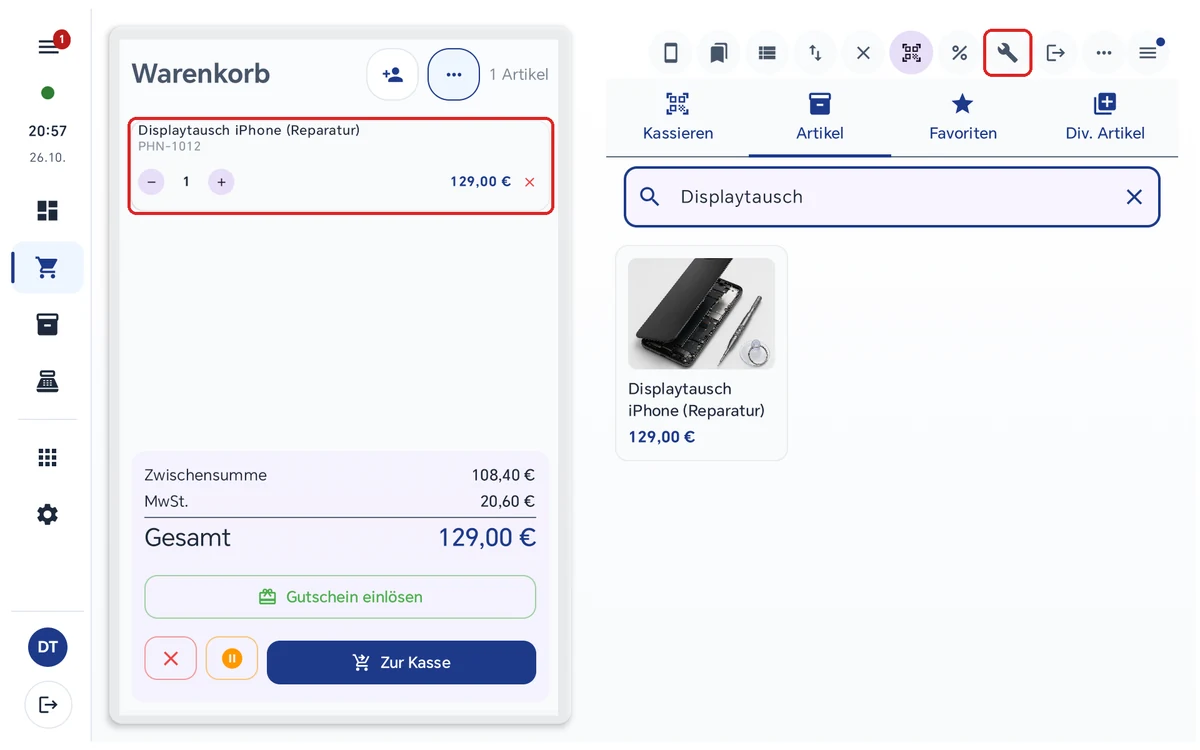Toggle the QR scanner toolbar icon

[x=911, y=53]
